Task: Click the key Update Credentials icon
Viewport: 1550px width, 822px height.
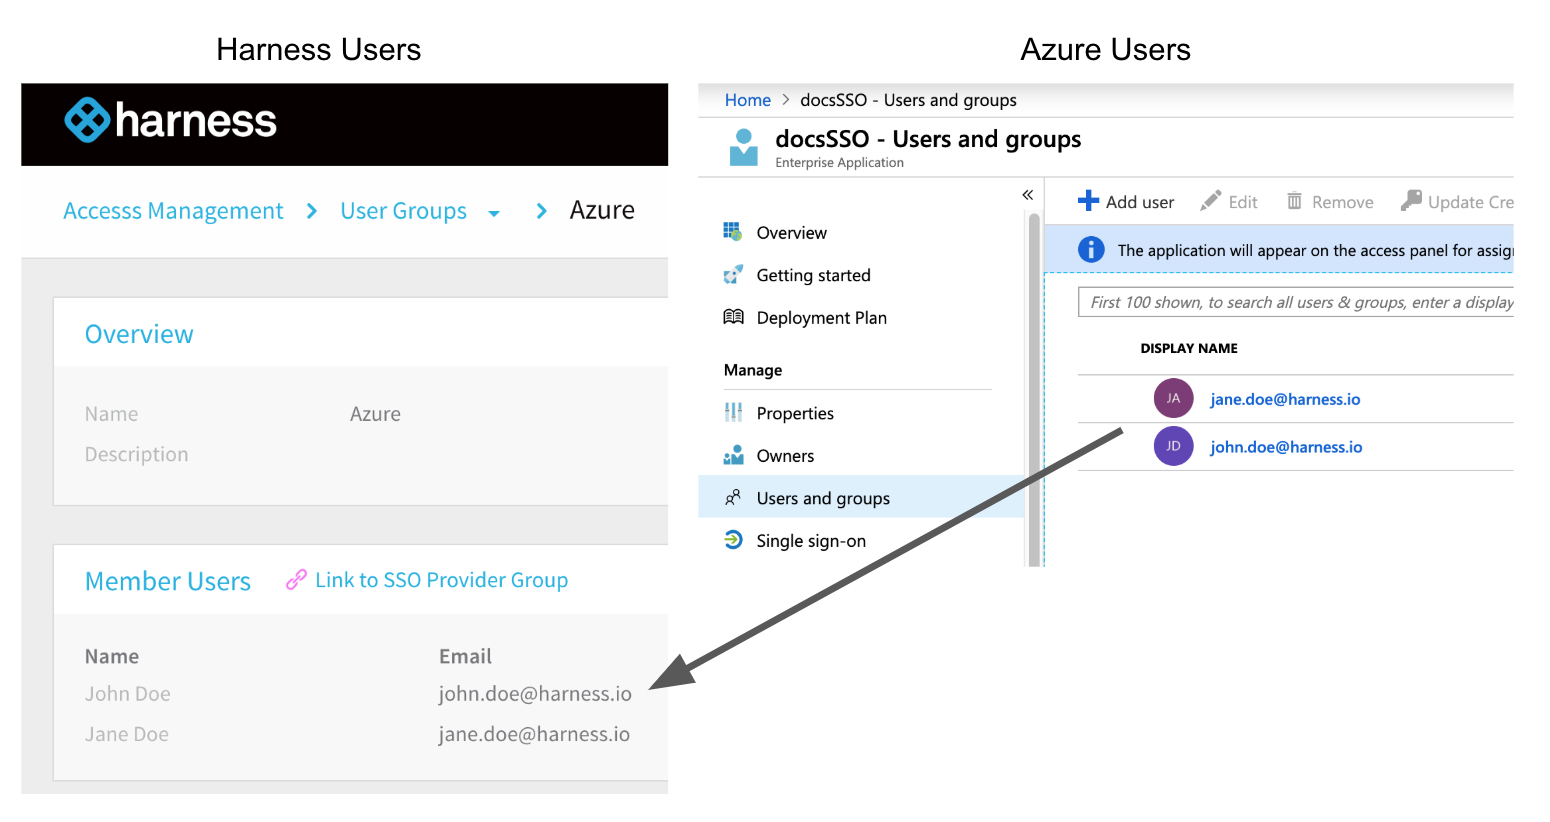Action: [1411, 201]
